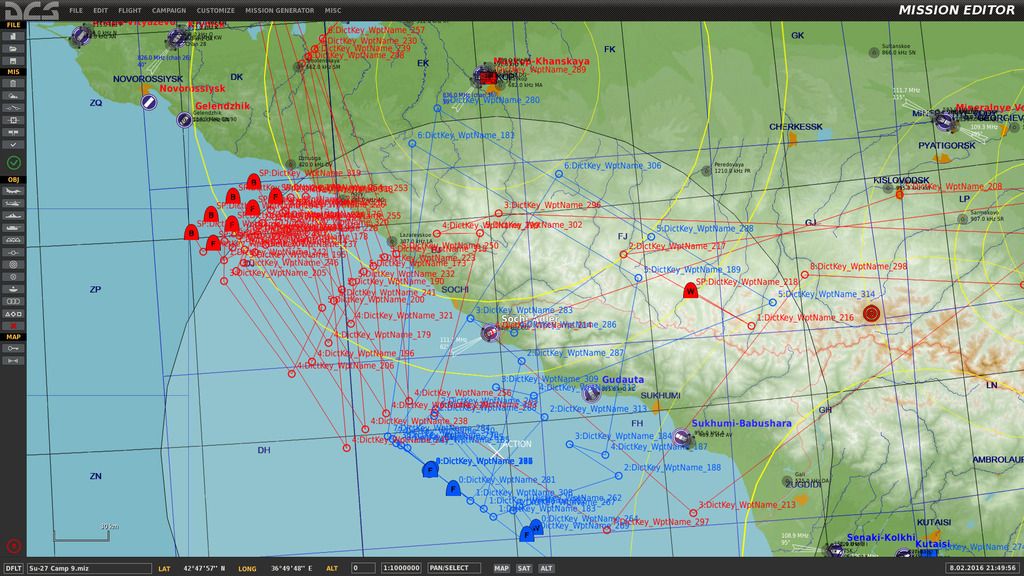
Task: Click the DFLT button in status bar
Action: tap(13, 568)
